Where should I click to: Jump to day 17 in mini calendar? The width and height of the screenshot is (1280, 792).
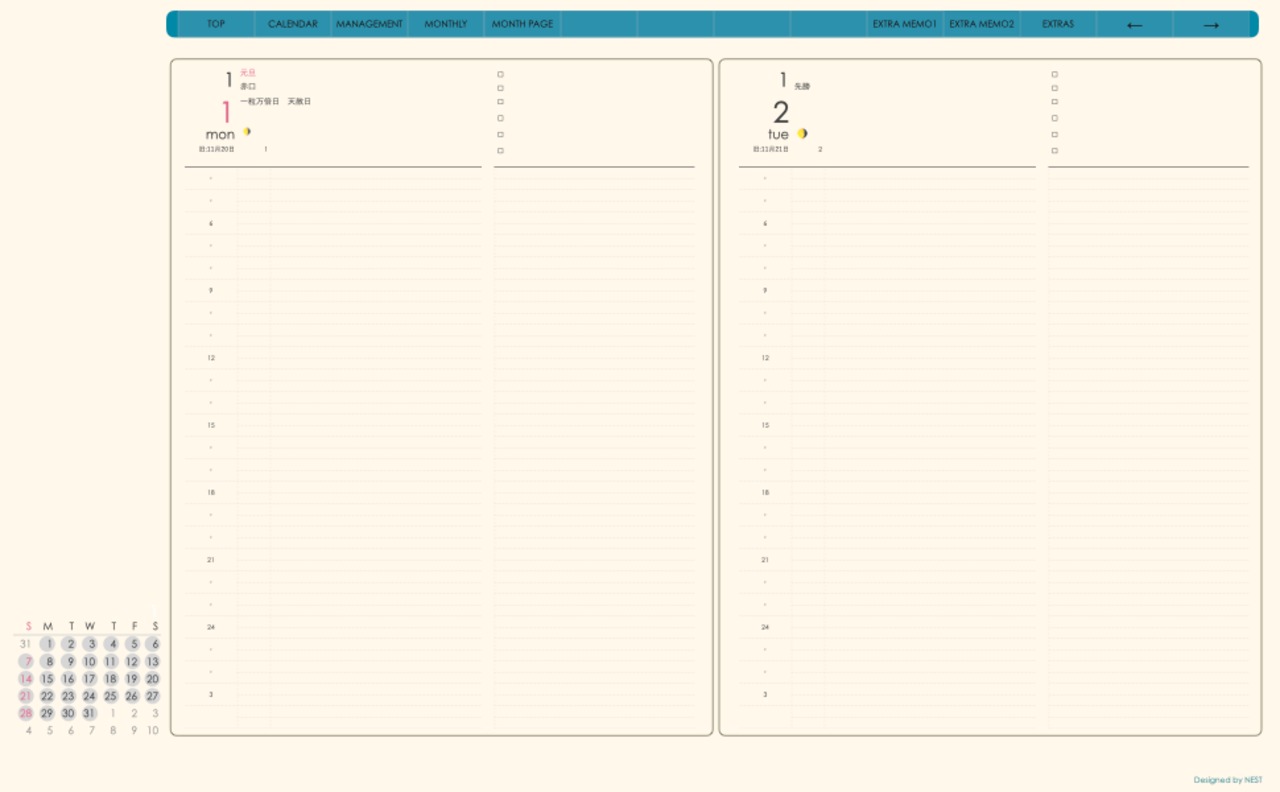(90, 679)
